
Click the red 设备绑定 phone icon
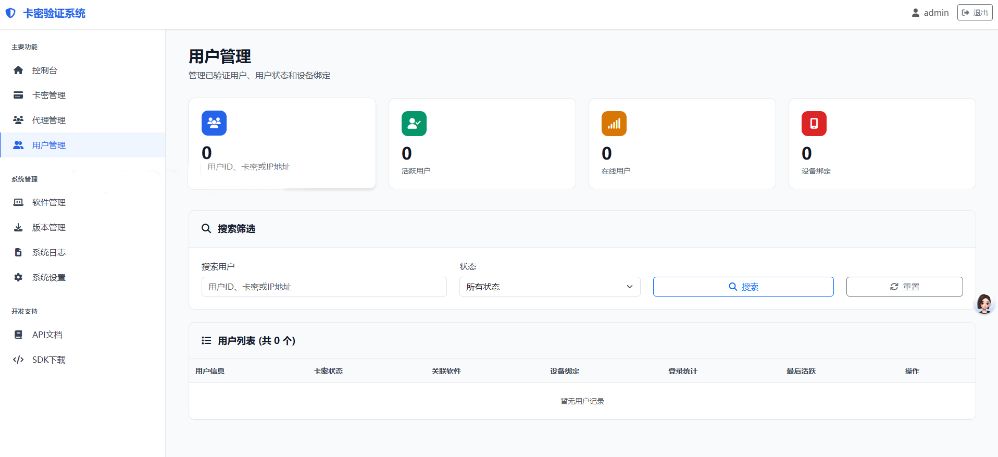pos(814,123)
